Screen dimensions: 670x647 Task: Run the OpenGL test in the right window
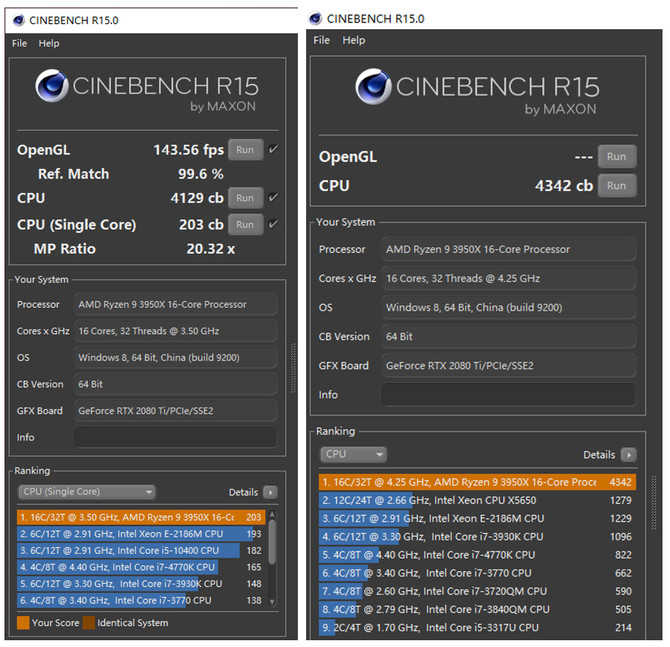click(x=616, y=156)
